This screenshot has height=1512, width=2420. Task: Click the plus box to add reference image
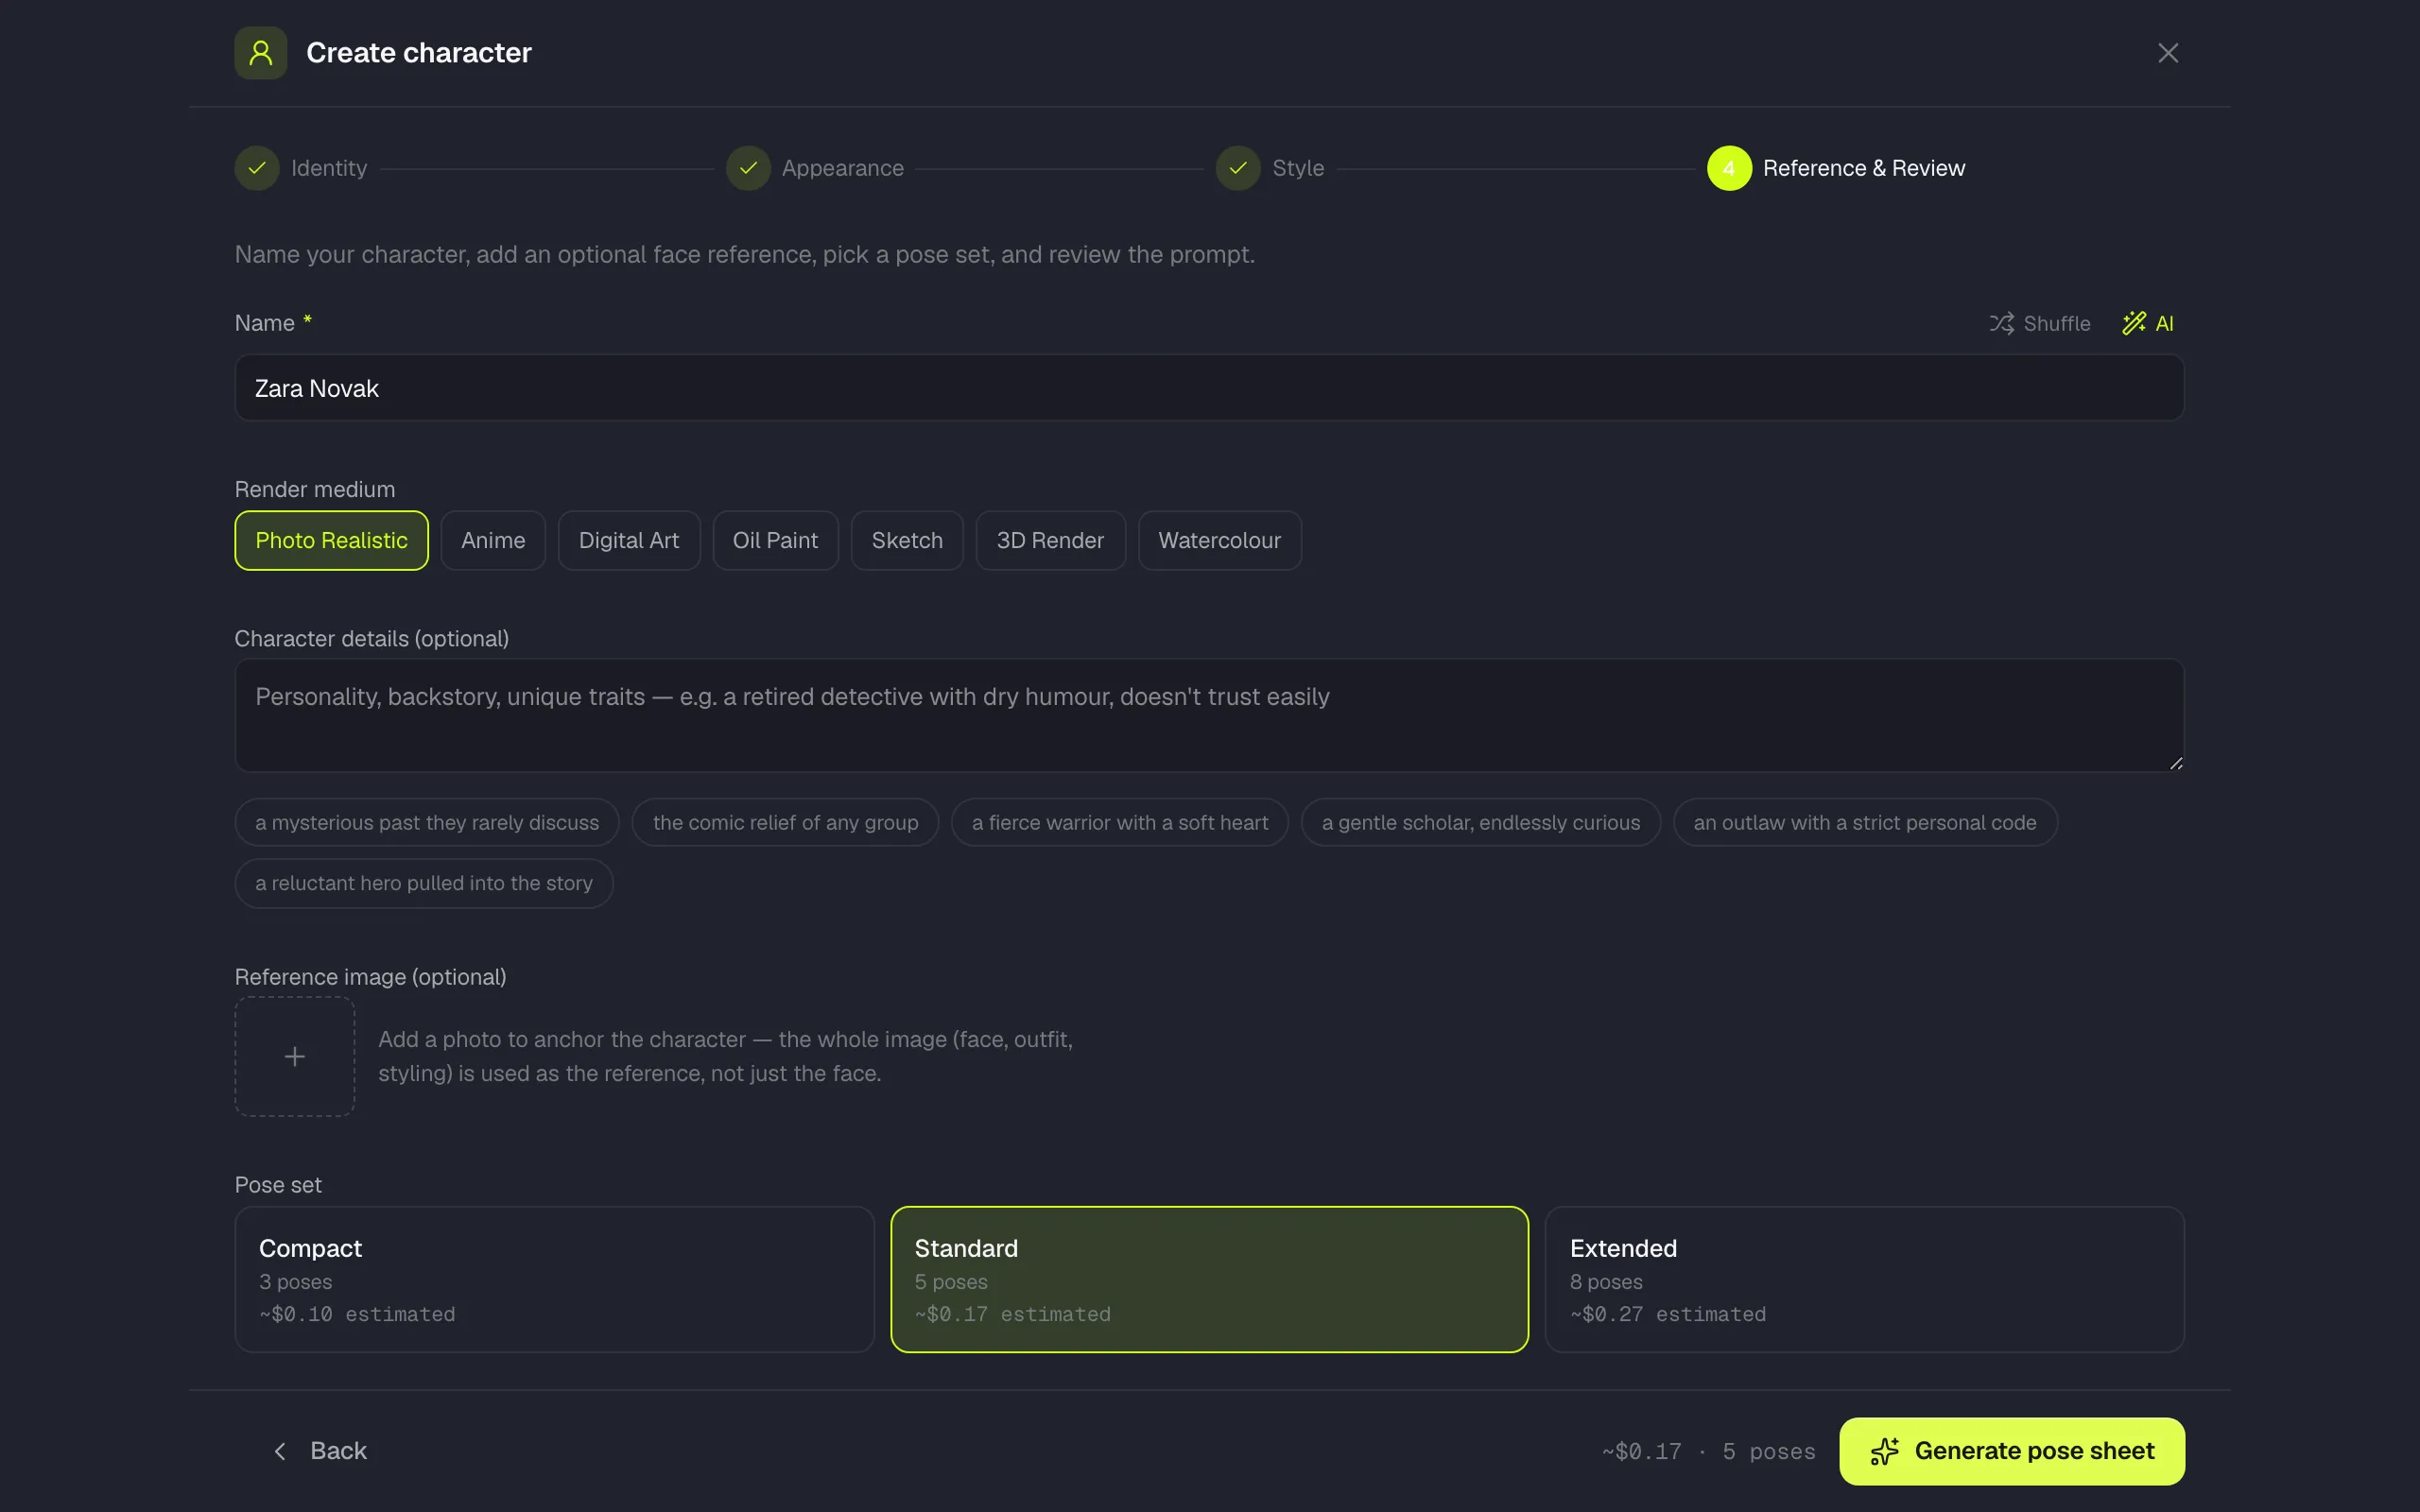tap(295, 1057)
